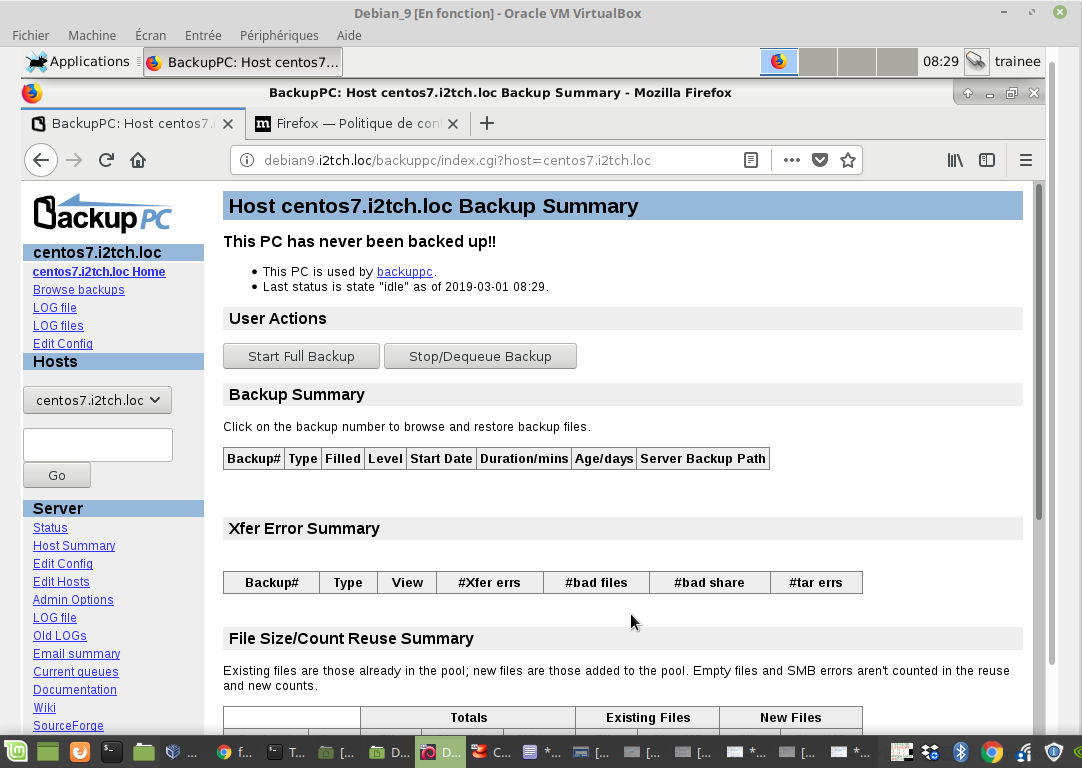
Task: Open a new Firefox tab with plus
Action: point(487,124)
